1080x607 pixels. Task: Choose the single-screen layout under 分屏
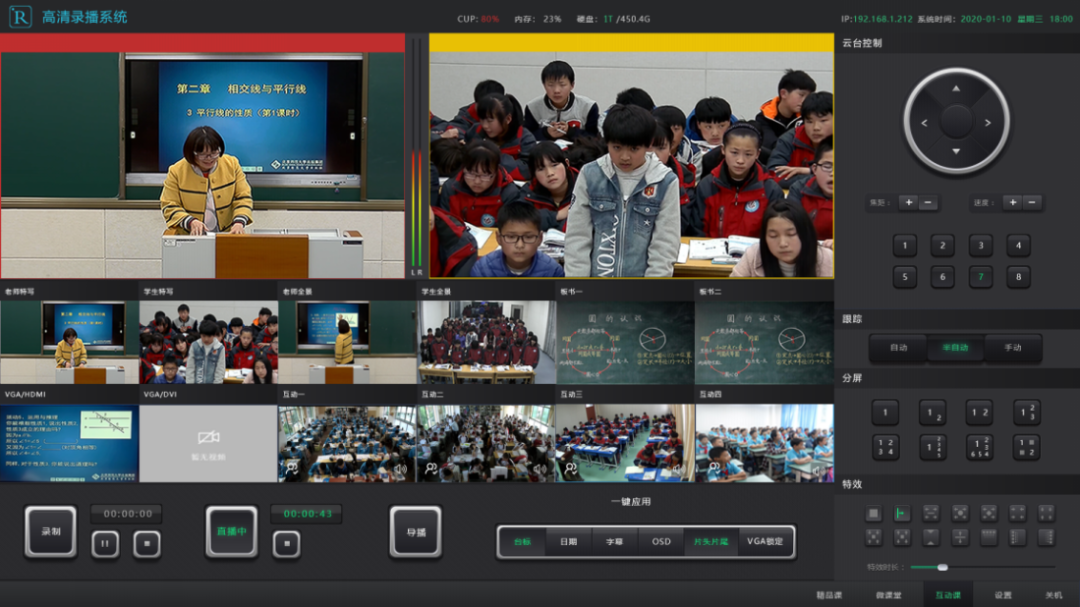tap(885, 412)
